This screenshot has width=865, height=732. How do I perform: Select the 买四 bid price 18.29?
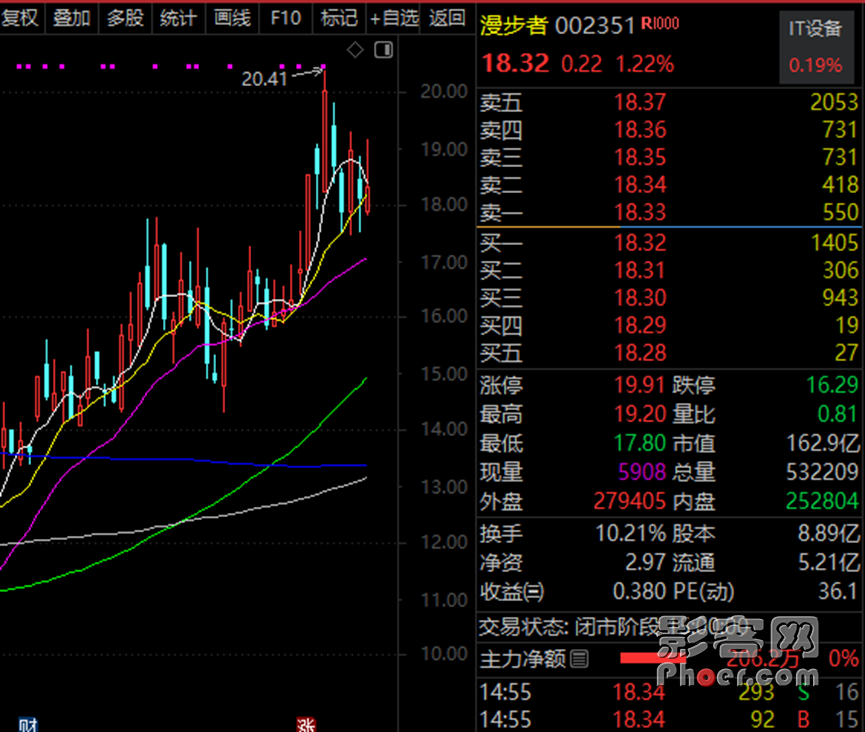click(640, 325)
